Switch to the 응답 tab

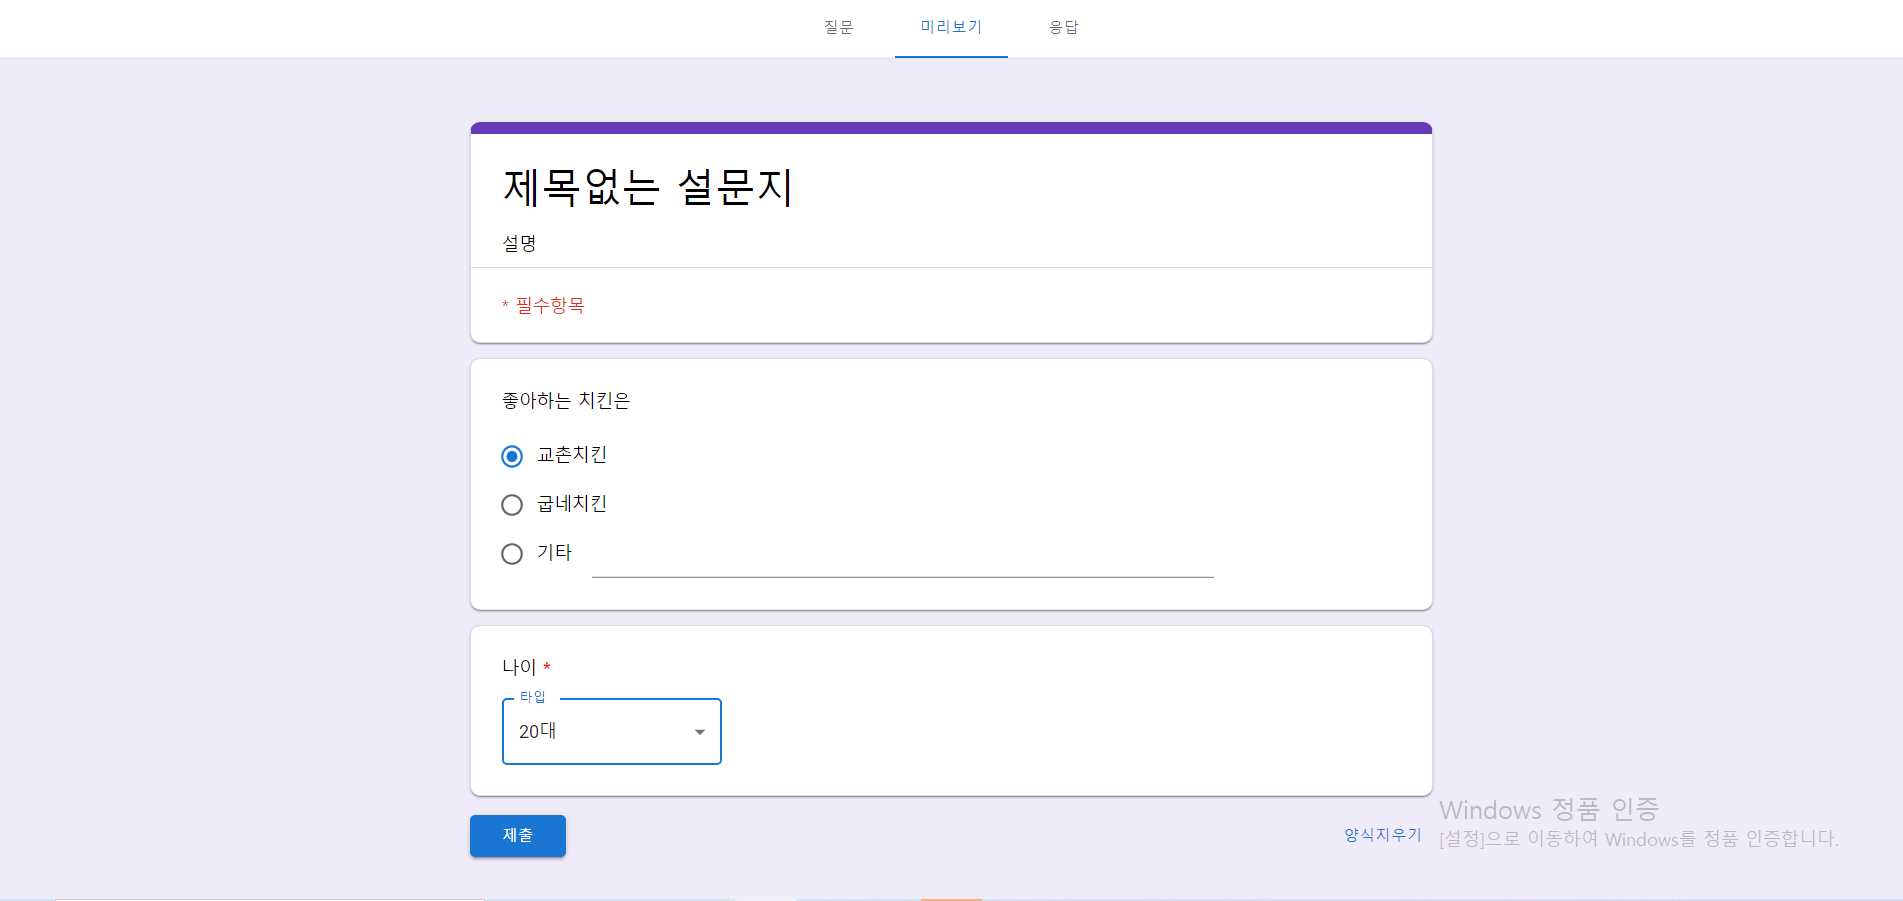(1063, 27)
